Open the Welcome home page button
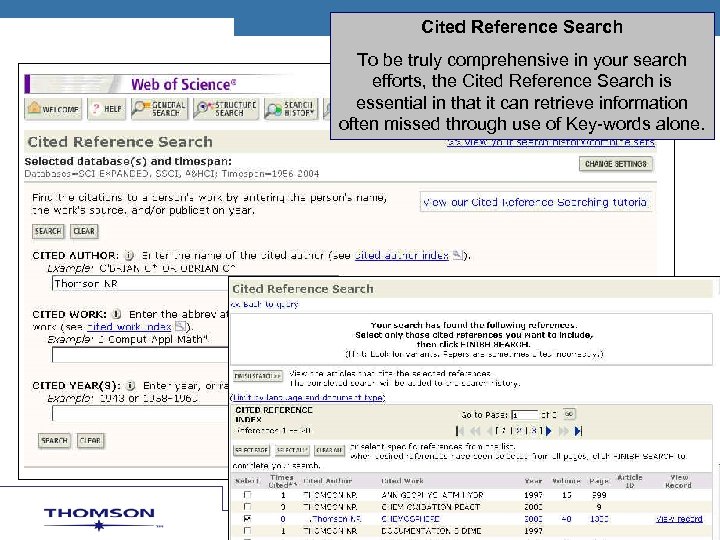The height and width of the screenshot is (540, 720). tap(53, 109)
